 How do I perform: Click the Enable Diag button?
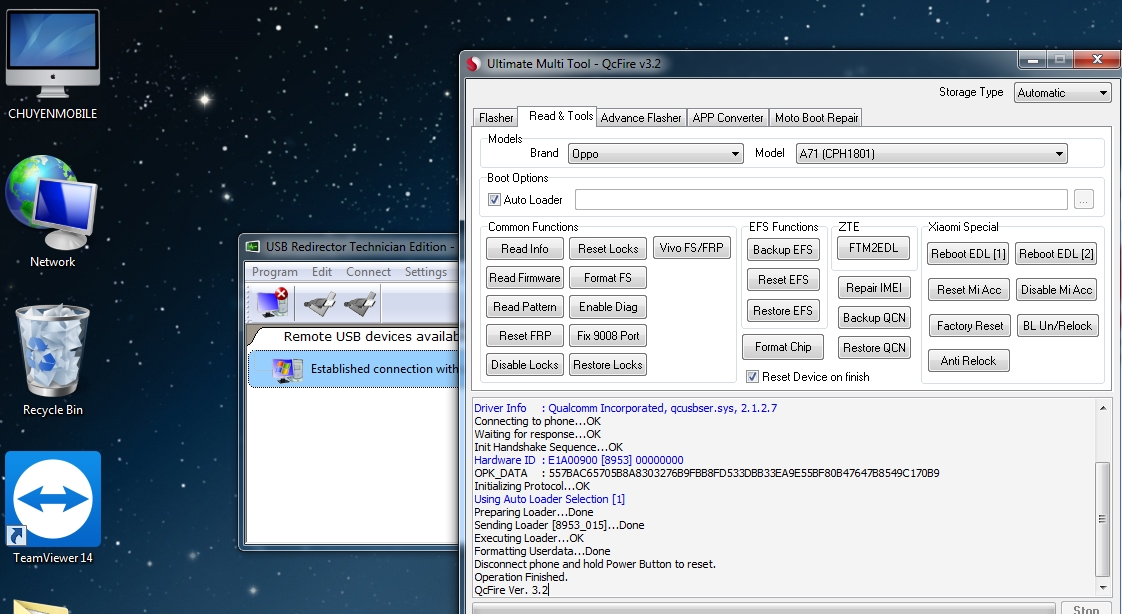tap(608, 307)
